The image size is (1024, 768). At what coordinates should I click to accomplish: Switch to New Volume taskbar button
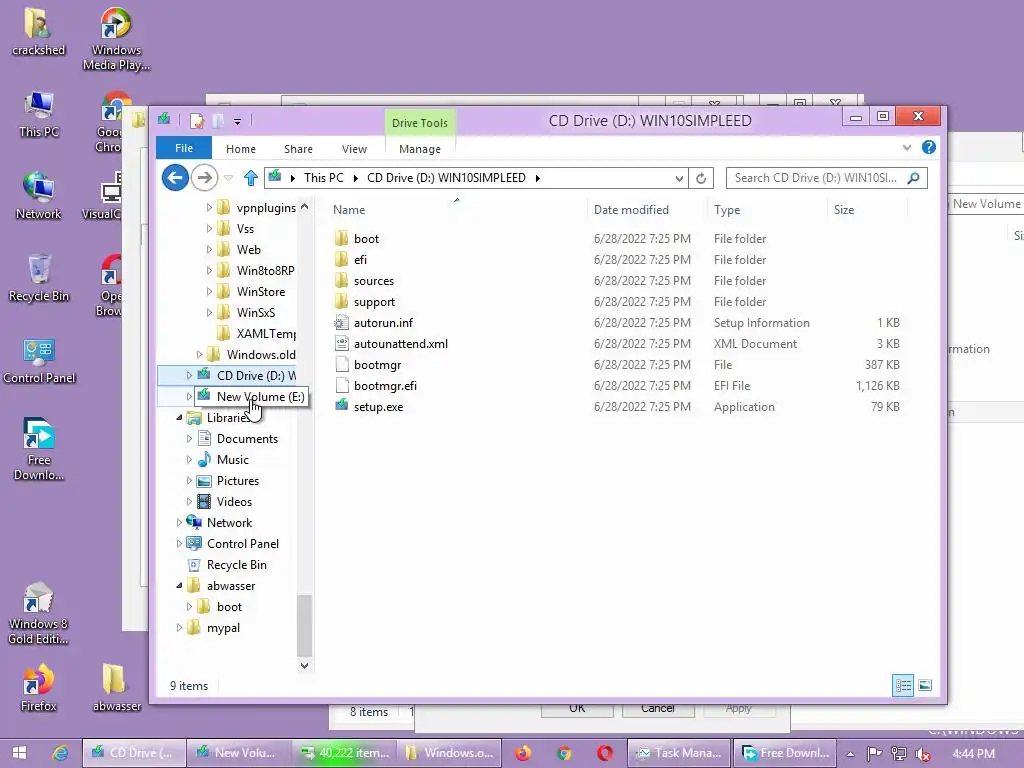pyautogui.click(x=238, y=753)
